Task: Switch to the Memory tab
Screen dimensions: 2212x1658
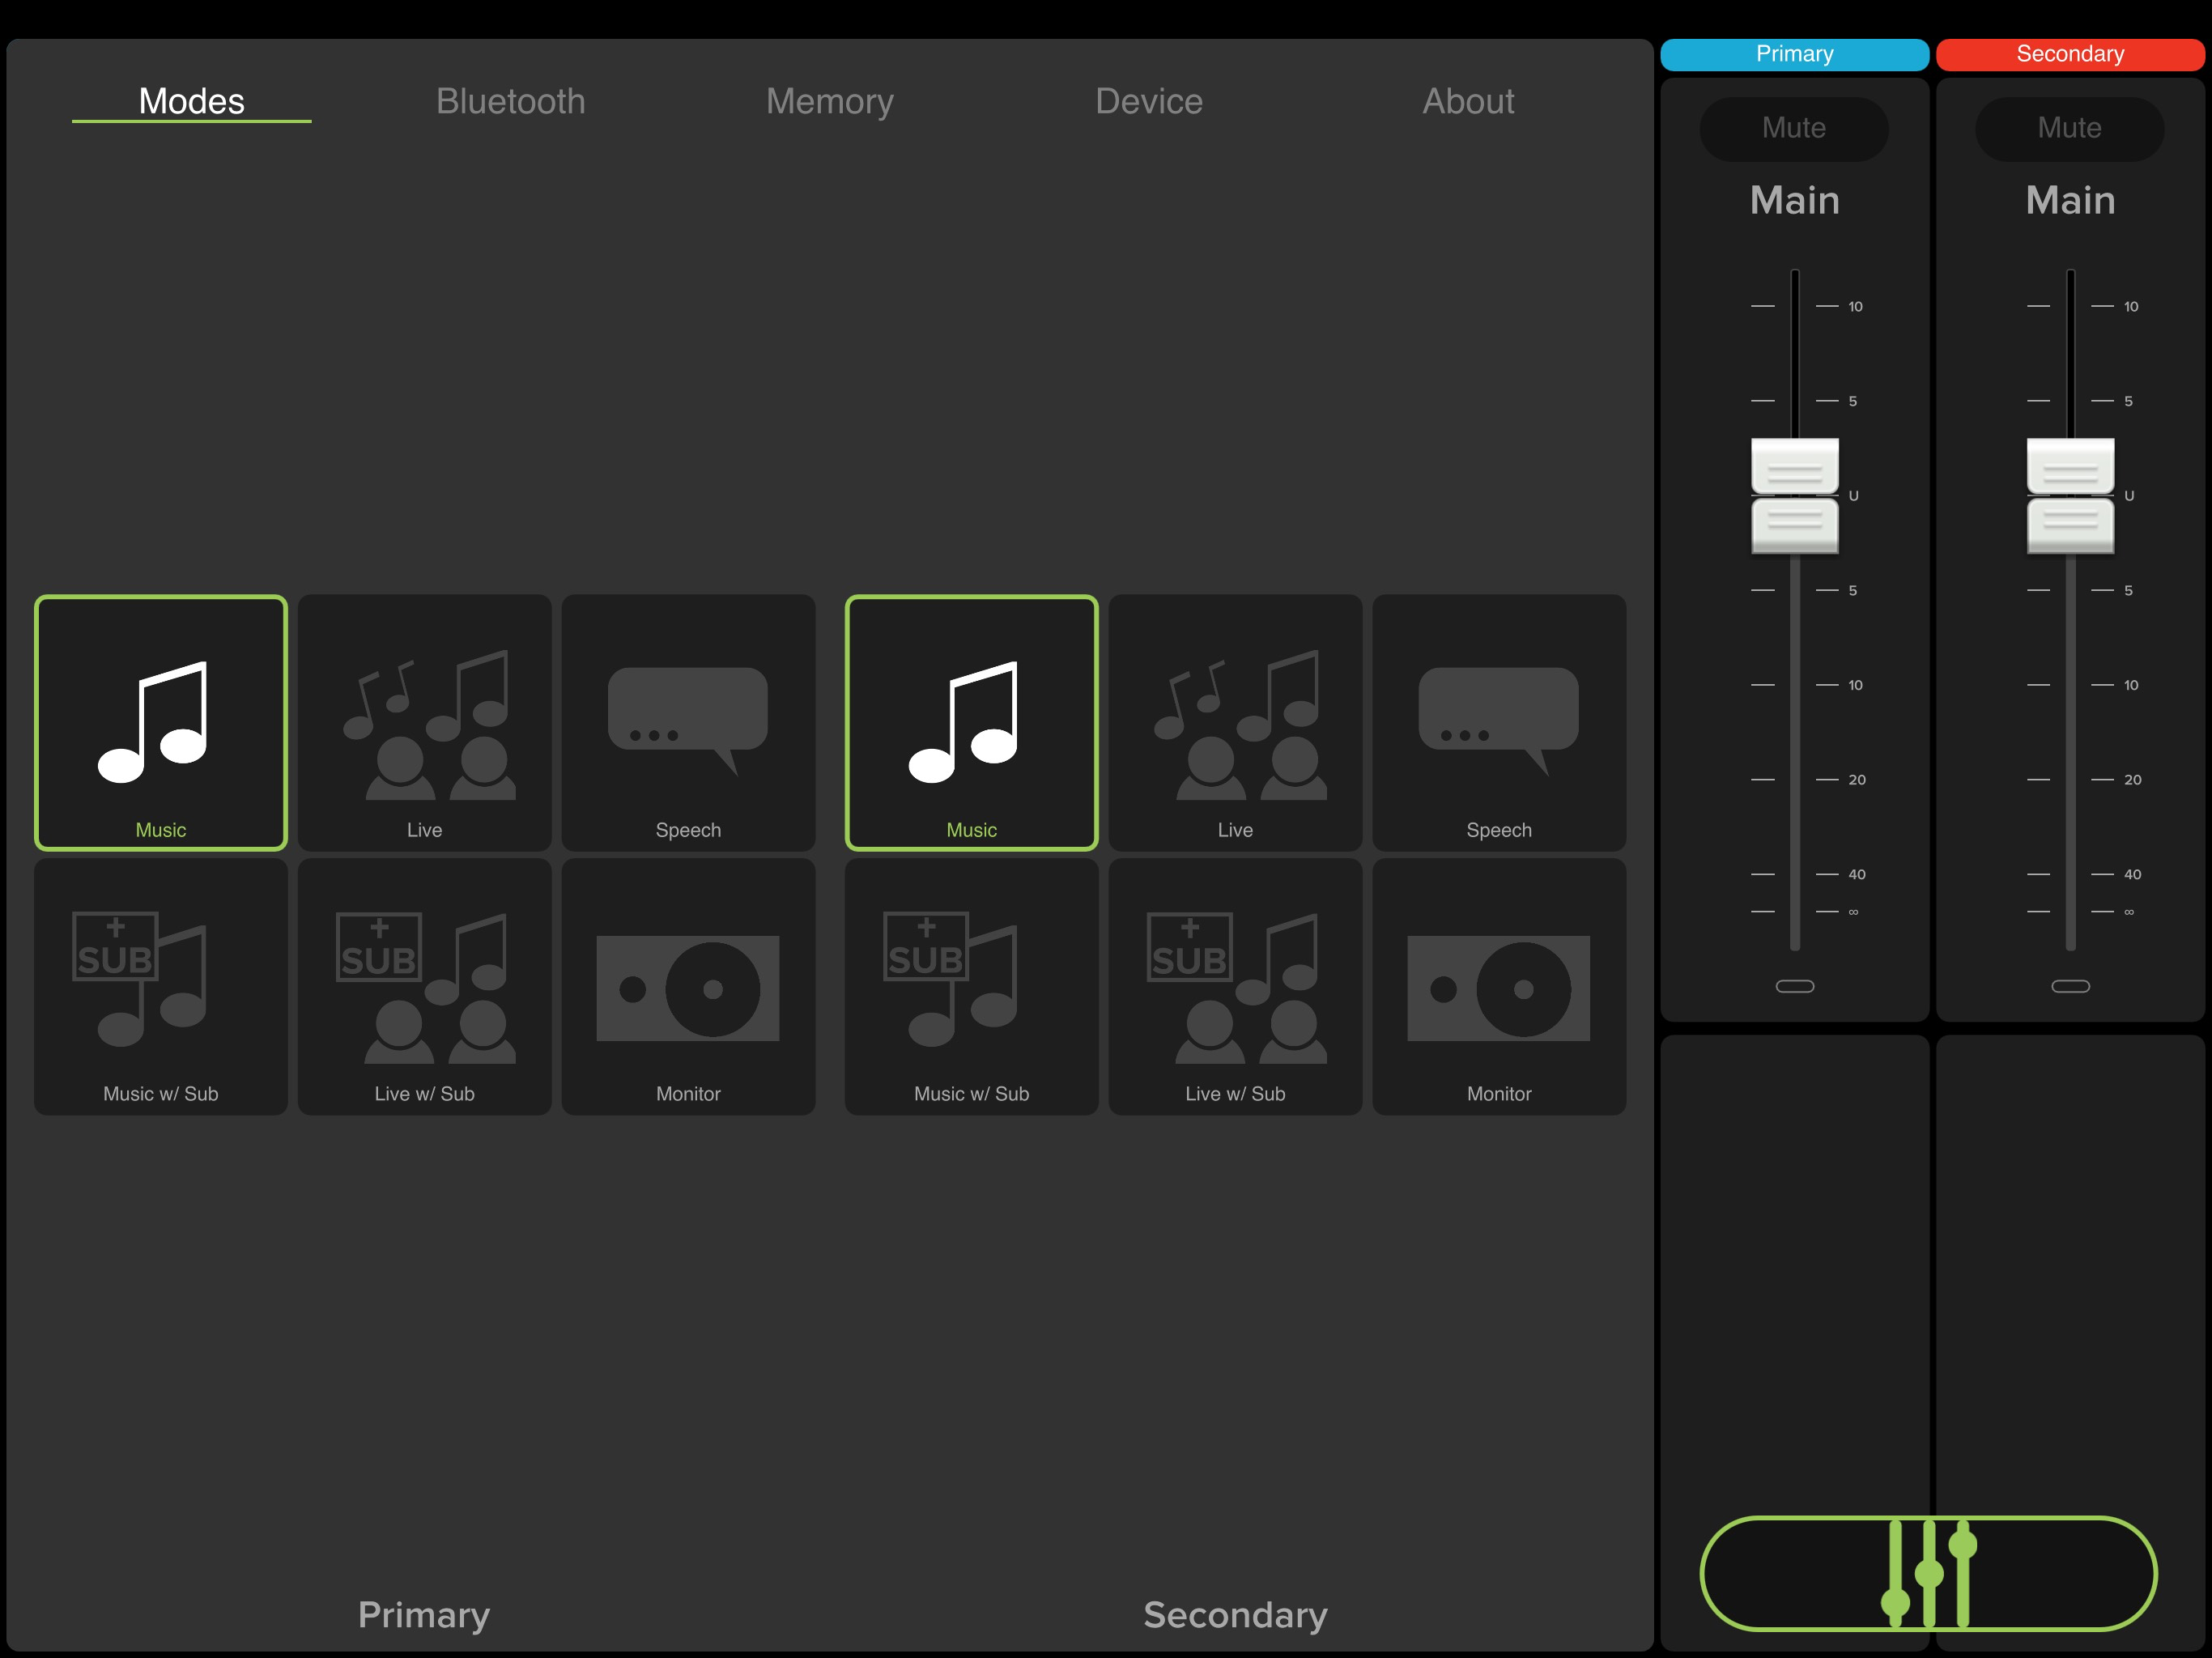Action: pyautogui.click(x=829, y=101)
